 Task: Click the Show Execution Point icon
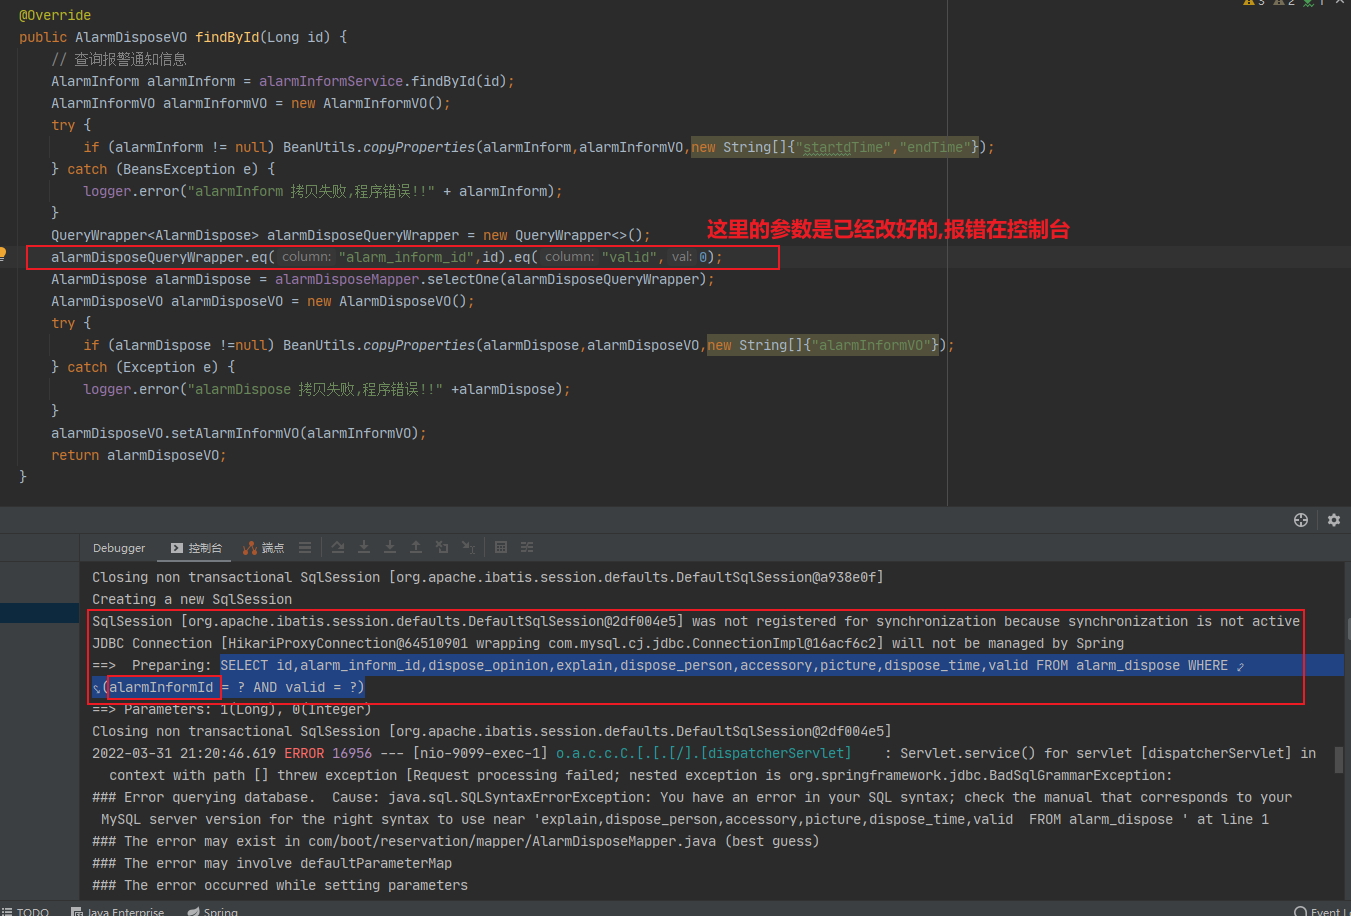point(305,547)
